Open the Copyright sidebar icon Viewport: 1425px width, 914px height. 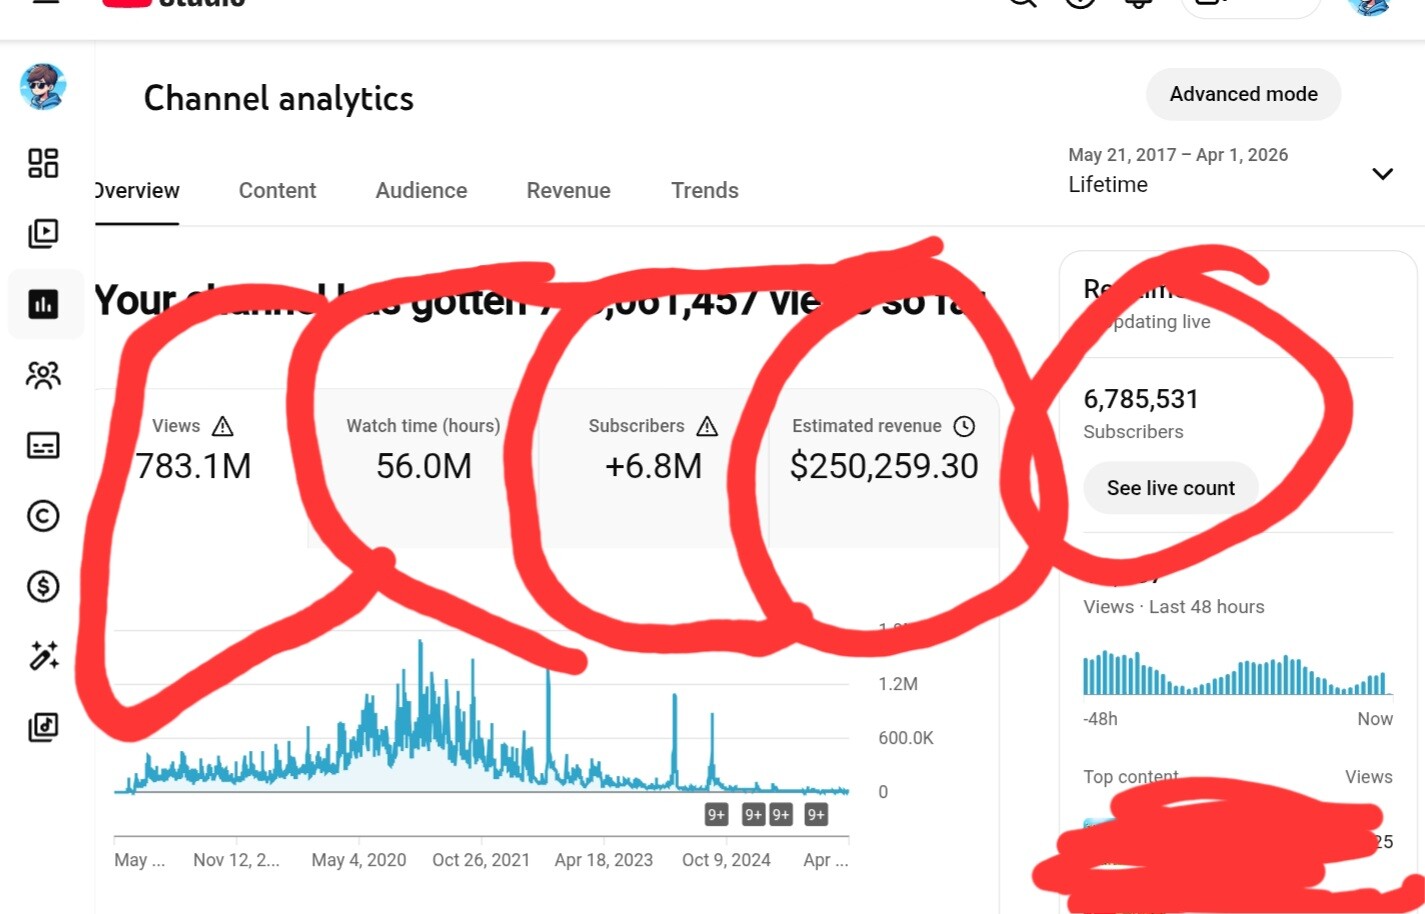(43, 516)
